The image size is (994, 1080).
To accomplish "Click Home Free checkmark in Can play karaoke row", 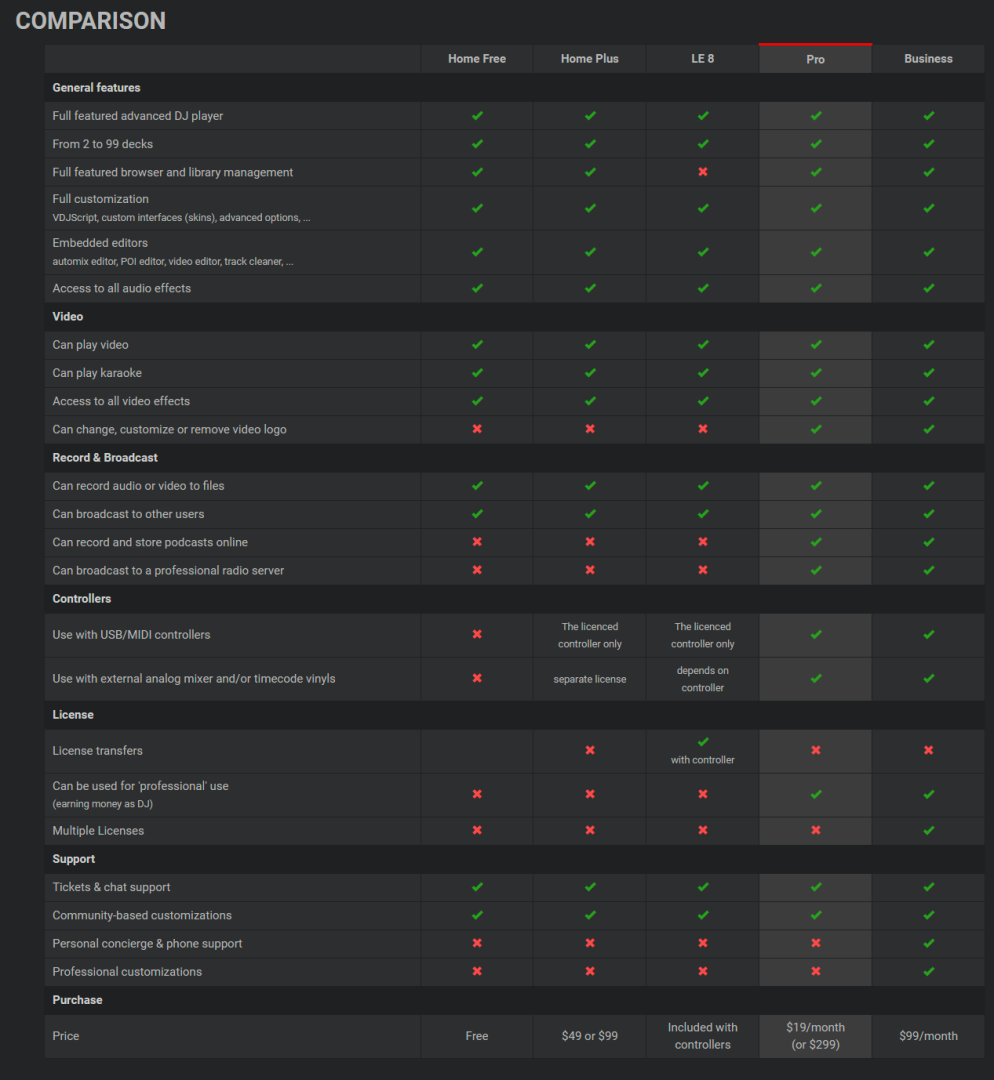I will click(477, 373).
